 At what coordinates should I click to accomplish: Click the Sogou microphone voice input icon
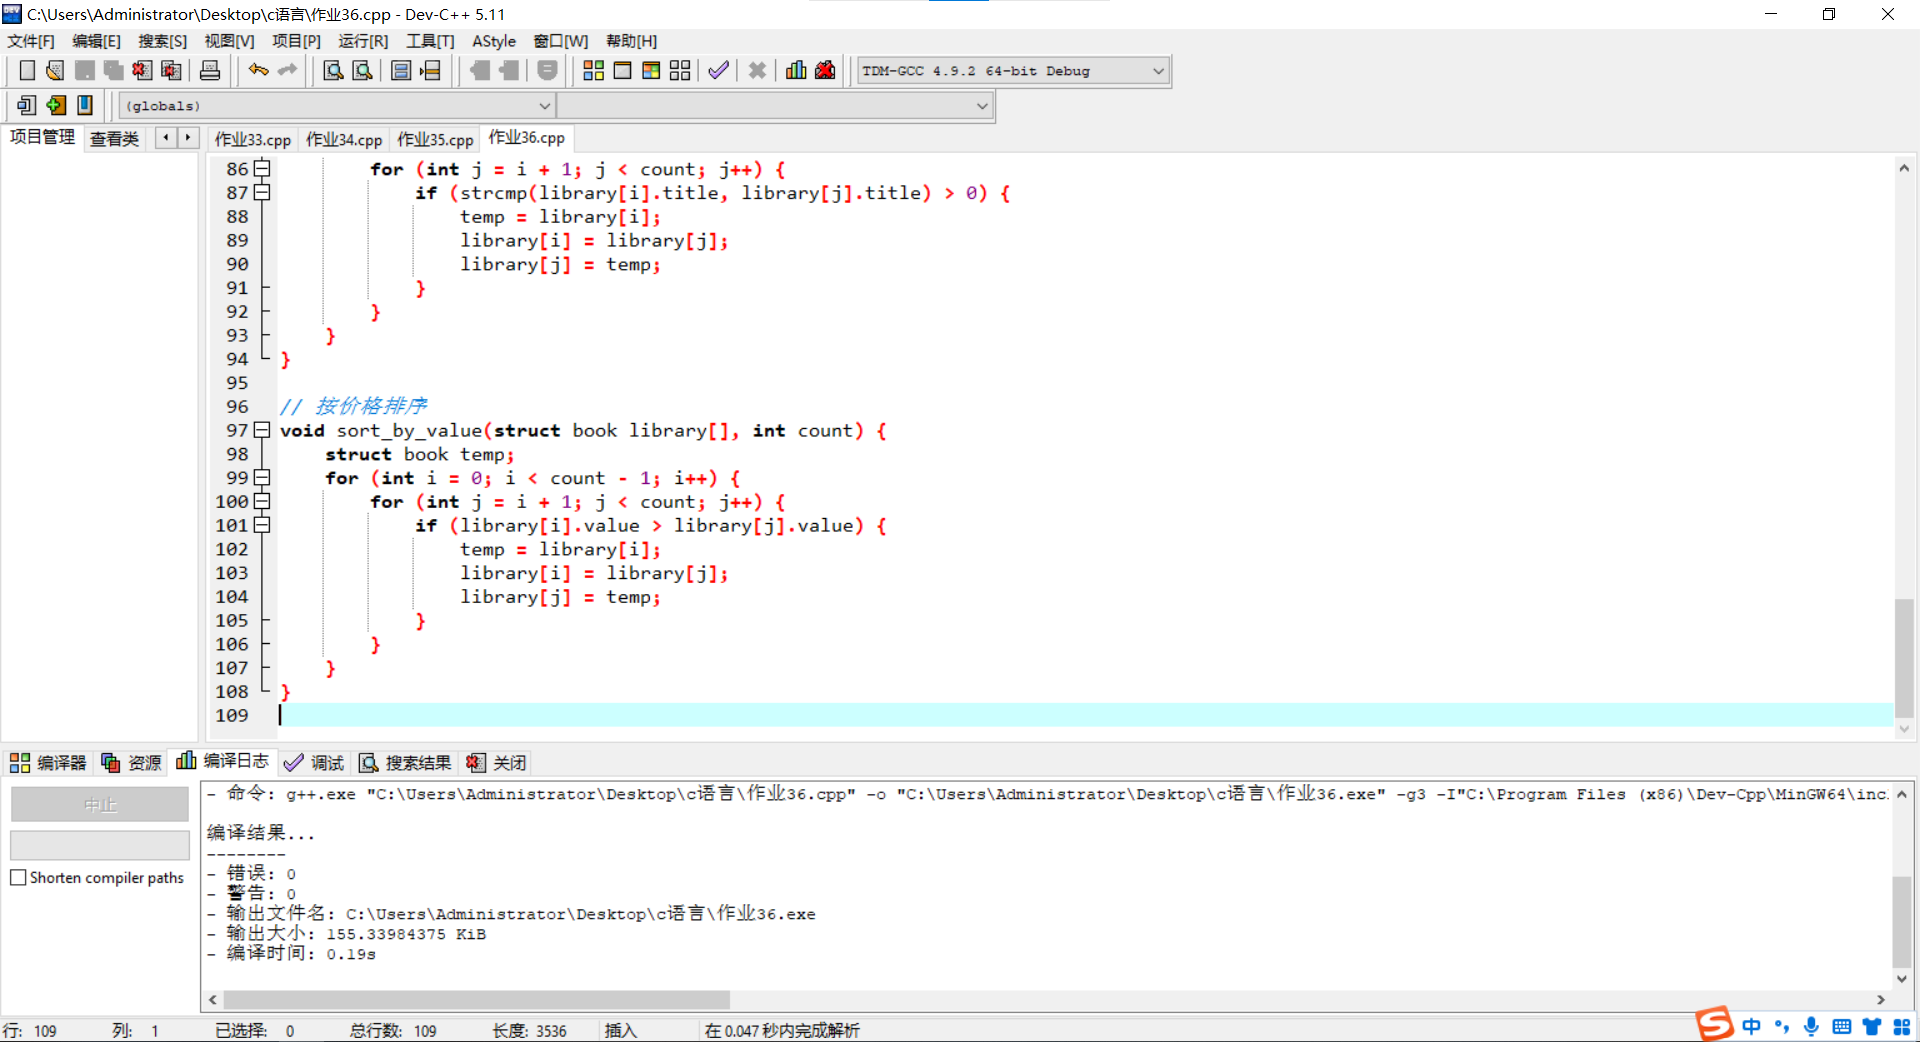[1811, 1027]
